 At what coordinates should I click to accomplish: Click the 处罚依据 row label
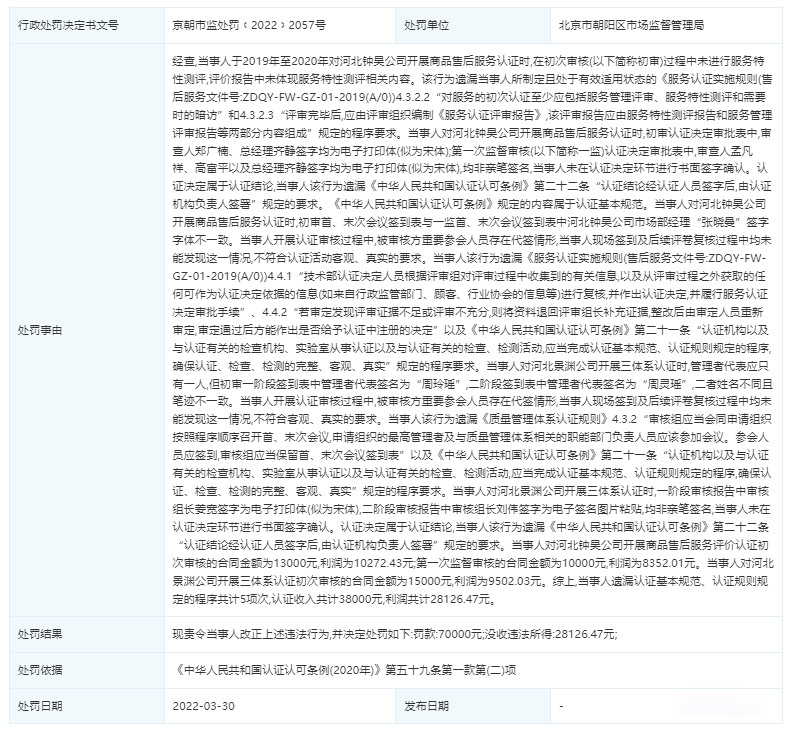pyautogui.click(x=40, y=669)
